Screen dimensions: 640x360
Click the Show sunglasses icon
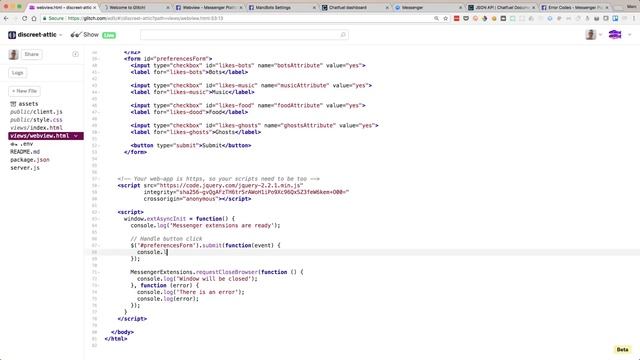coord(76,35)
